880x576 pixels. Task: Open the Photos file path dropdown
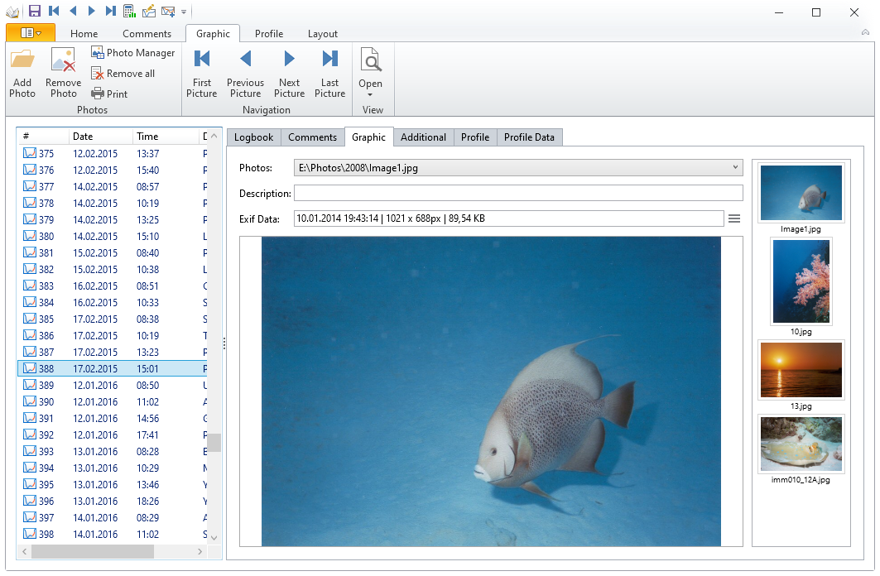pyautogui.click(x=735, y=168)
